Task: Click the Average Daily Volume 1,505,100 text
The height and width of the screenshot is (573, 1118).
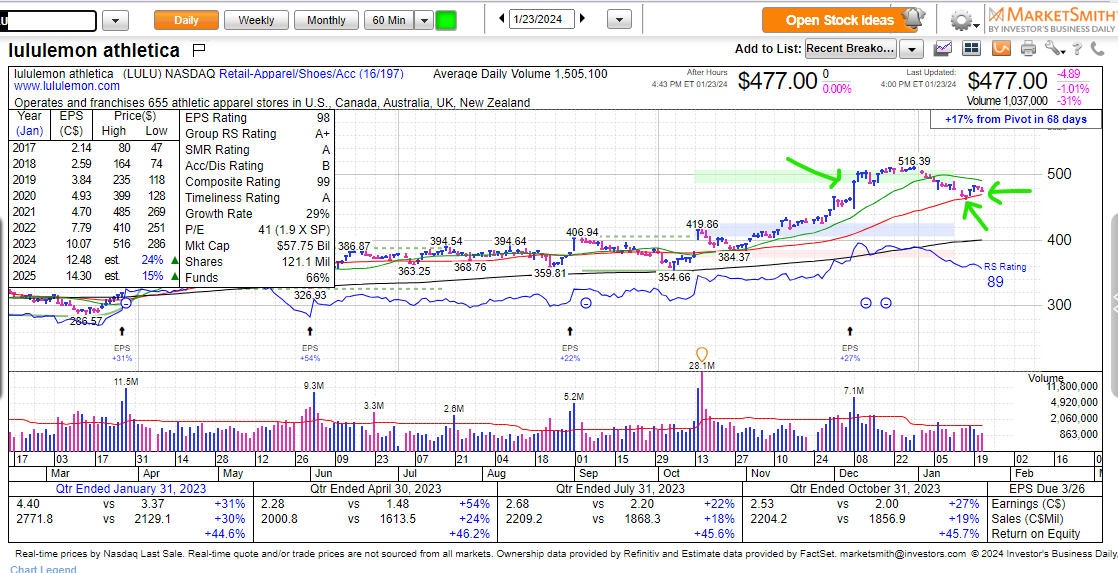Action: click(x=520, y=73)
